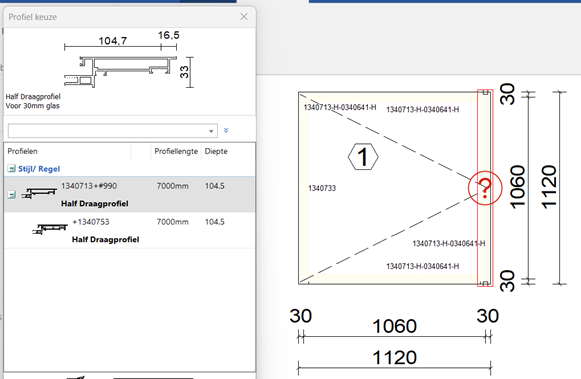581x379 pixels.
Task: Collapse the 1340713+#990 profile row
Action: pyautogui.click(x=11, y=195)
